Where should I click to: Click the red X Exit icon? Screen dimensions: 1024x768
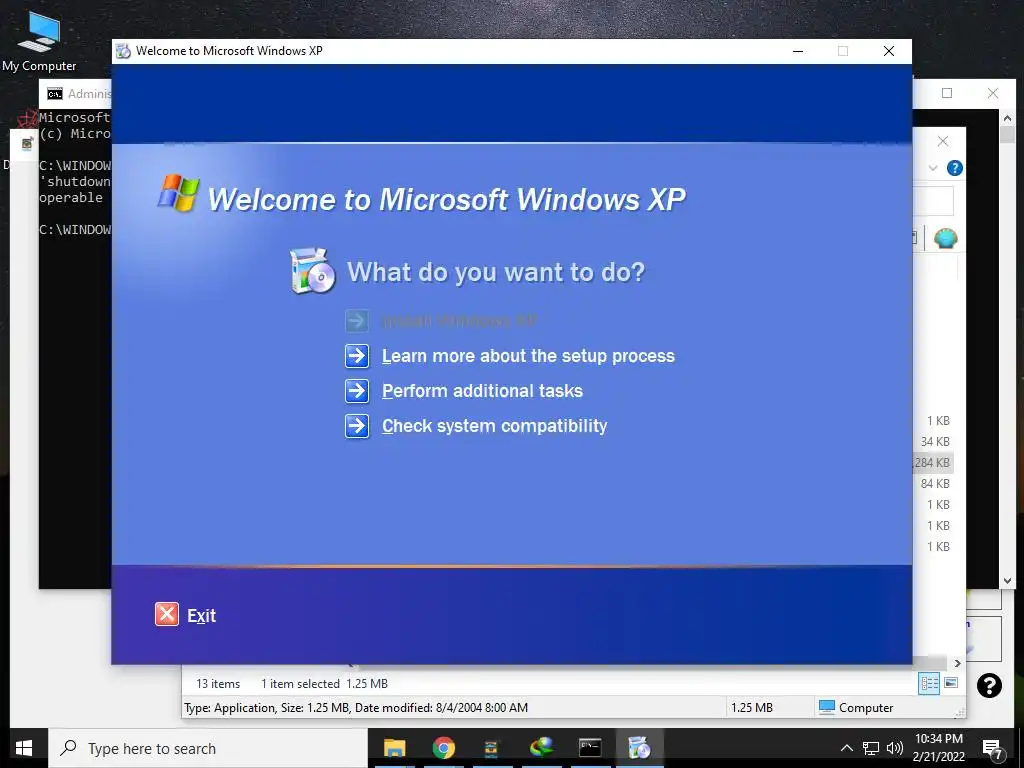coord(167,615)
